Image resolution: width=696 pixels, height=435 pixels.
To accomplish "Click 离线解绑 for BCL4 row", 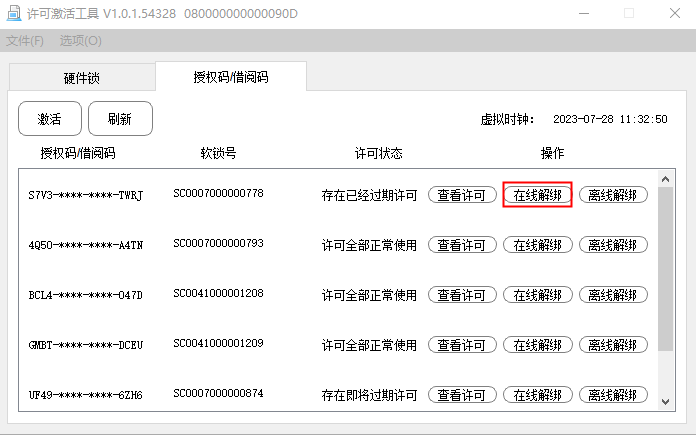I will click(x=613, y=295).
